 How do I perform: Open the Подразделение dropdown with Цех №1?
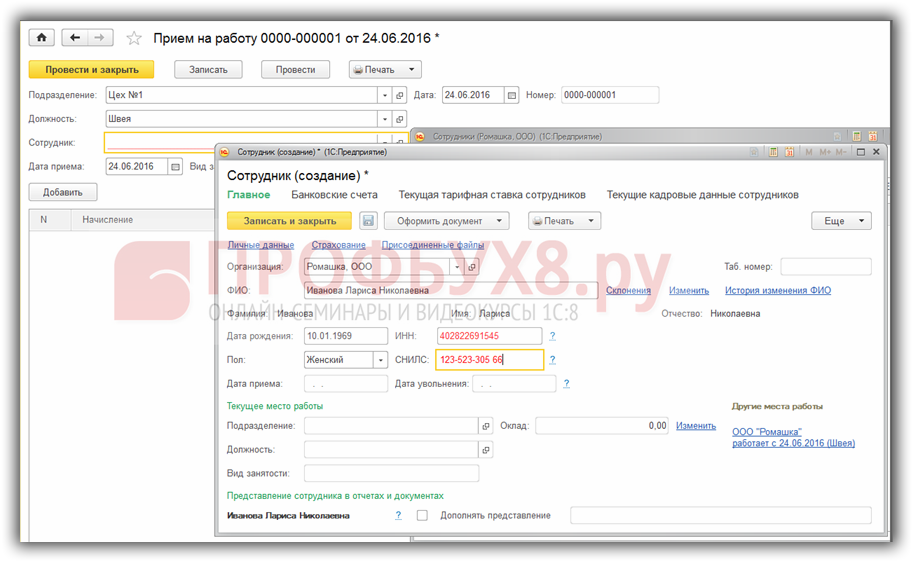[x=384, y=95]
